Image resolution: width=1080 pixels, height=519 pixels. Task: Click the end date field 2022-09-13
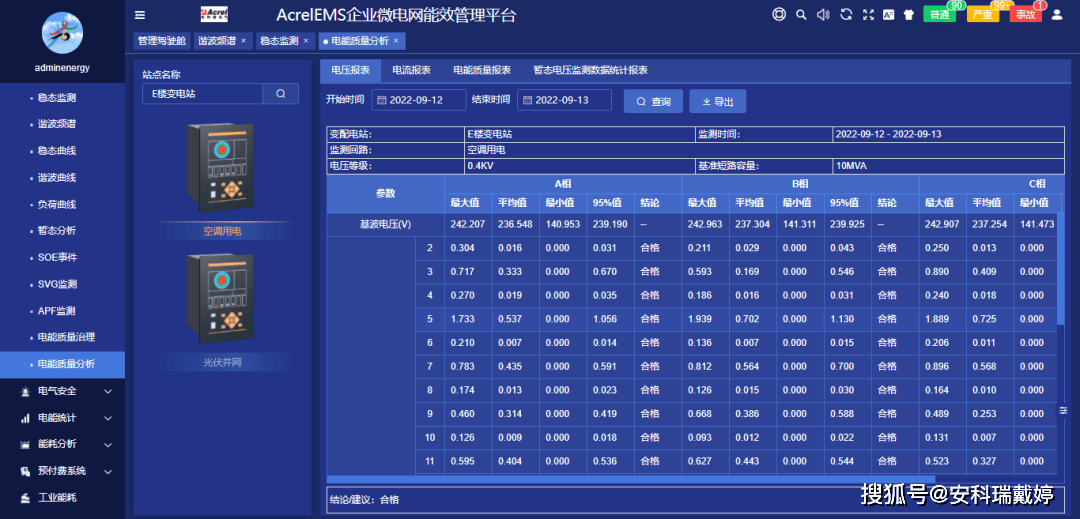pyautogui.click(x=564, y=100)
